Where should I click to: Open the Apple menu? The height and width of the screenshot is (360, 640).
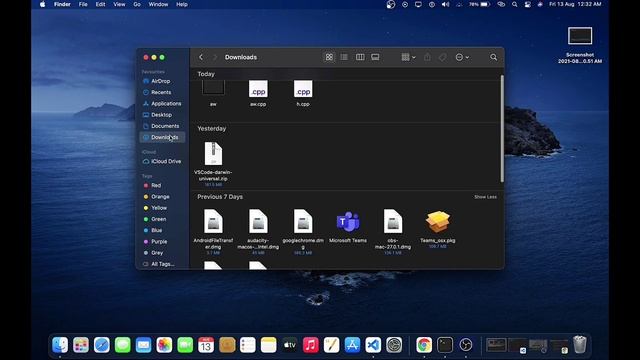tap(42, 4)
